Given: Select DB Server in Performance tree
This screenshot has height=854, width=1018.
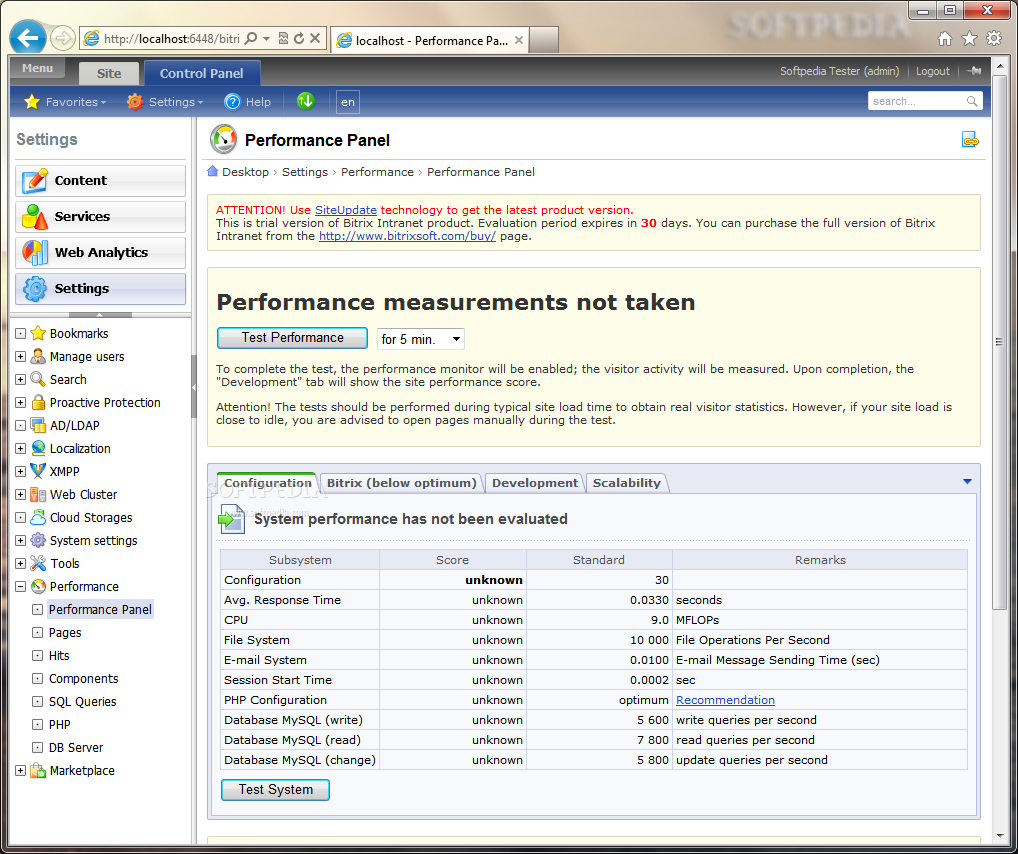Looking at the screenshot, I should [x=76, y=748].
